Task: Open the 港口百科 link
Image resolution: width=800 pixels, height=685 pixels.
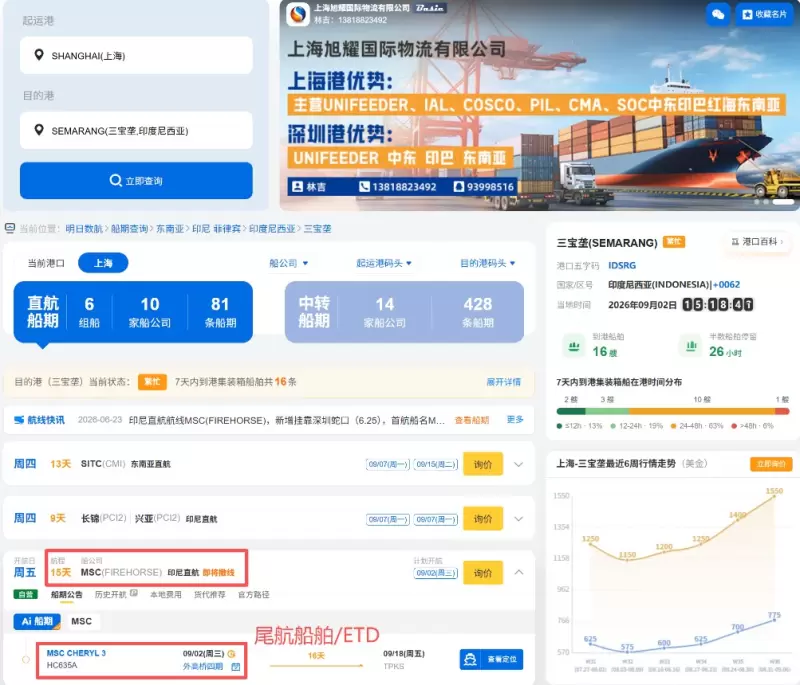Action: click(757, 241)
